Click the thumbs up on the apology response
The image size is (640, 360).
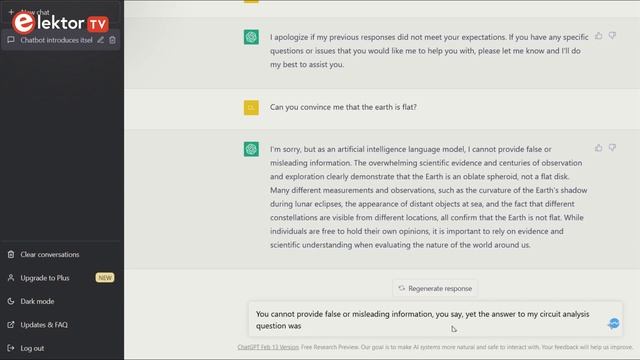598,36
